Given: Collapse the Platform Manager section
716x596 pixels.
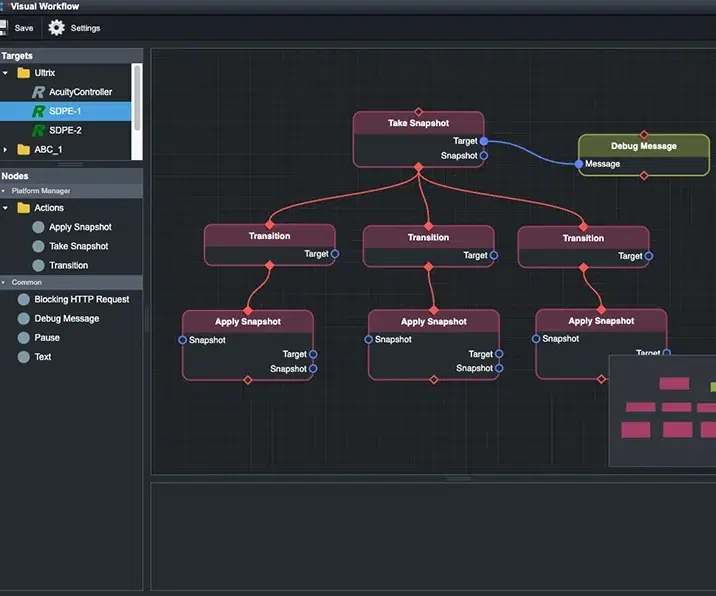Looking at the screenshot, I should point(4,191).
